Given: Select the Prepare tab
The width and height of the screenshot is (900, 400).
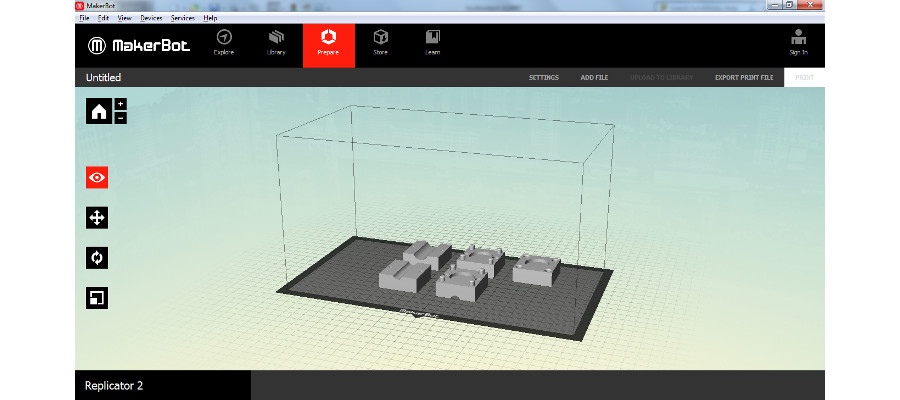Looking at the screenshot, I should (x=329, y=45).
